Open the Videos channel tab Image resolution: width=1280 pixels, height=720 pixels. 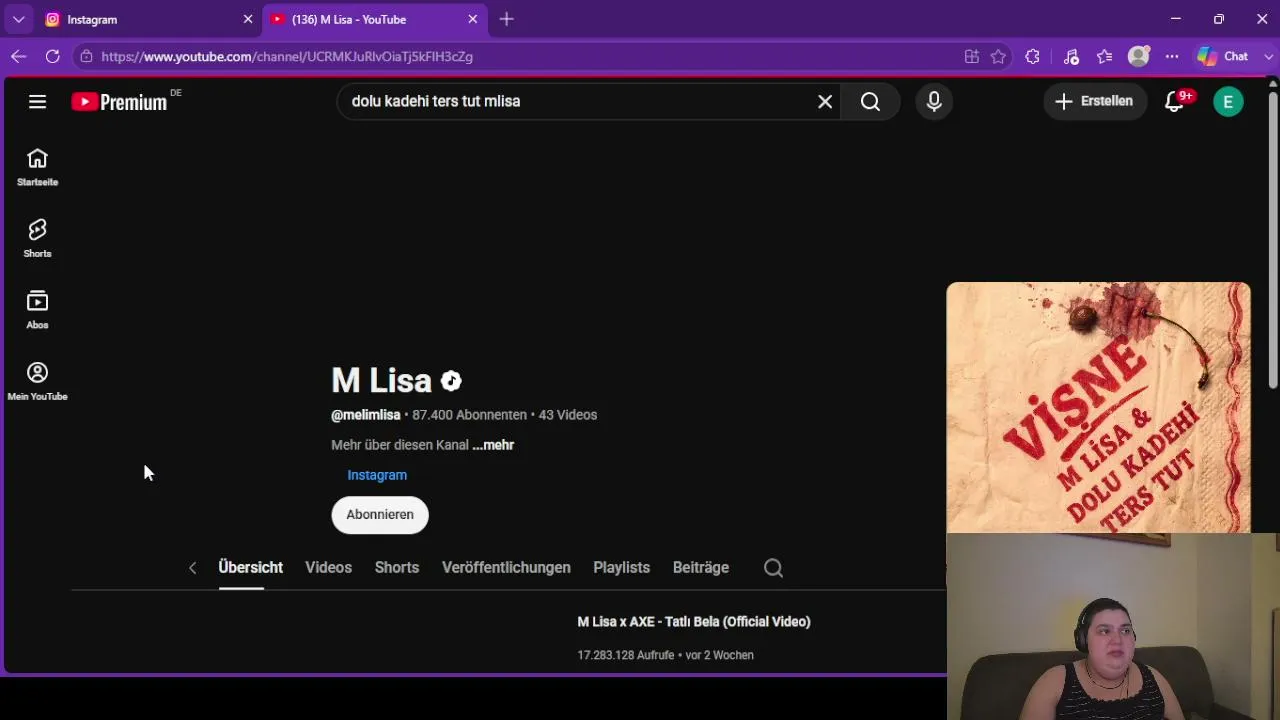point(329,568)
